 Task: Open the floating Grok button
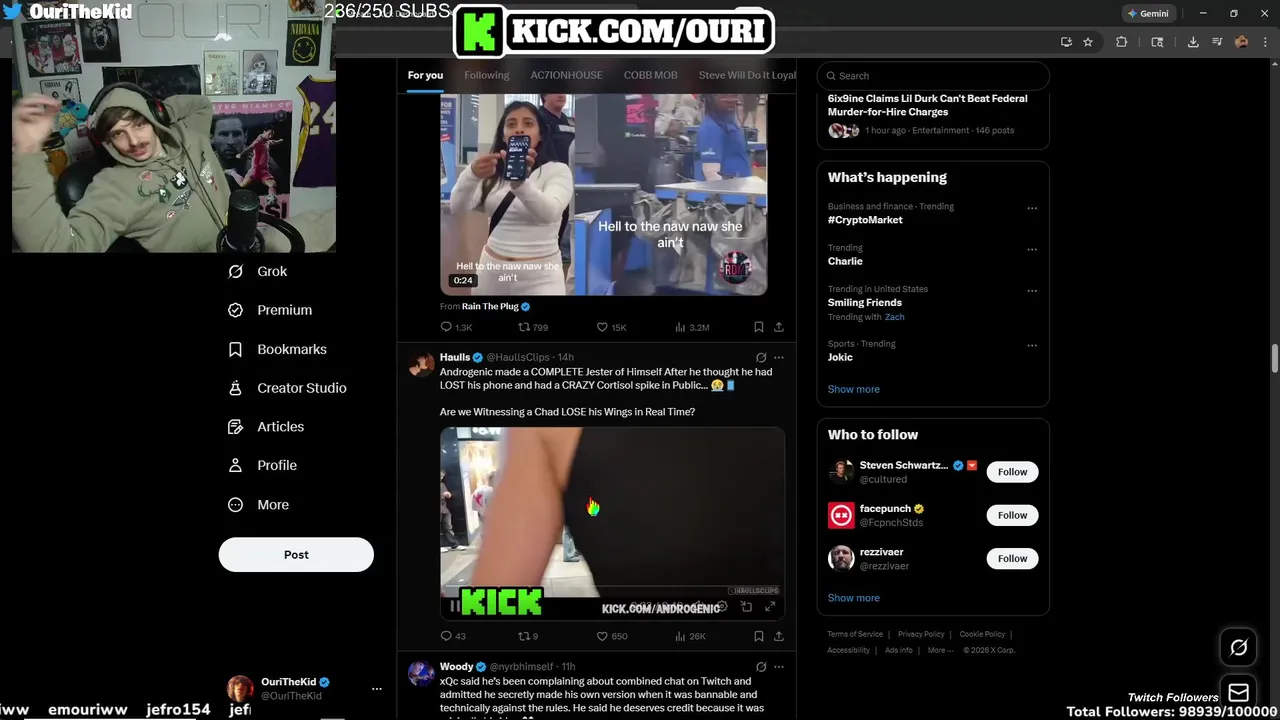(1238, 648)
